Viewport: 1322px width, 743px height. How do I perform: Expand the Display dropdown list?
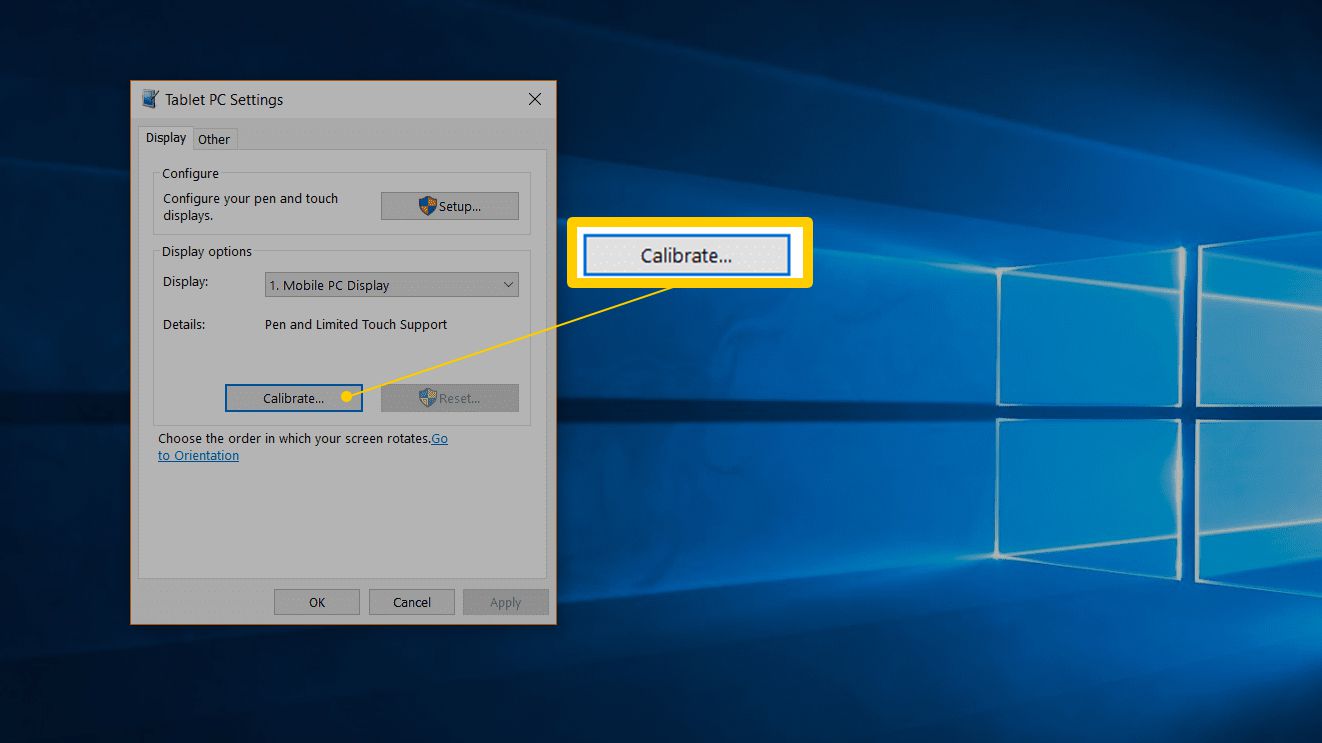tap(391, 285)
